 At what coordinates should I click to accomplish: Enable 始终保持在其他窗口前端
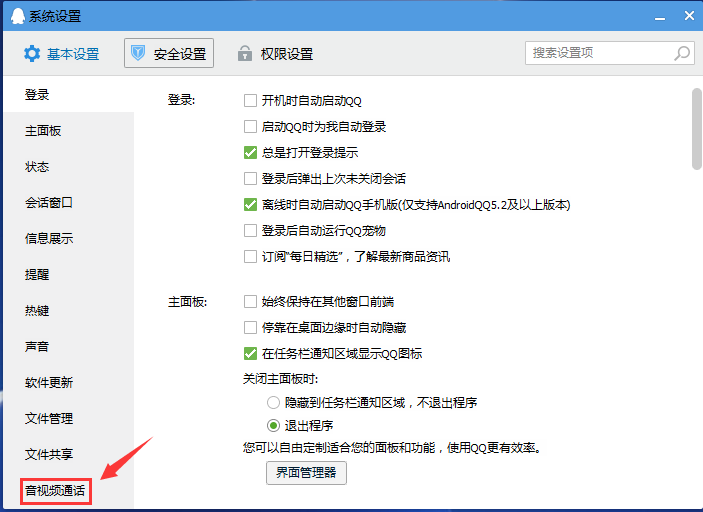pos(250,302)
